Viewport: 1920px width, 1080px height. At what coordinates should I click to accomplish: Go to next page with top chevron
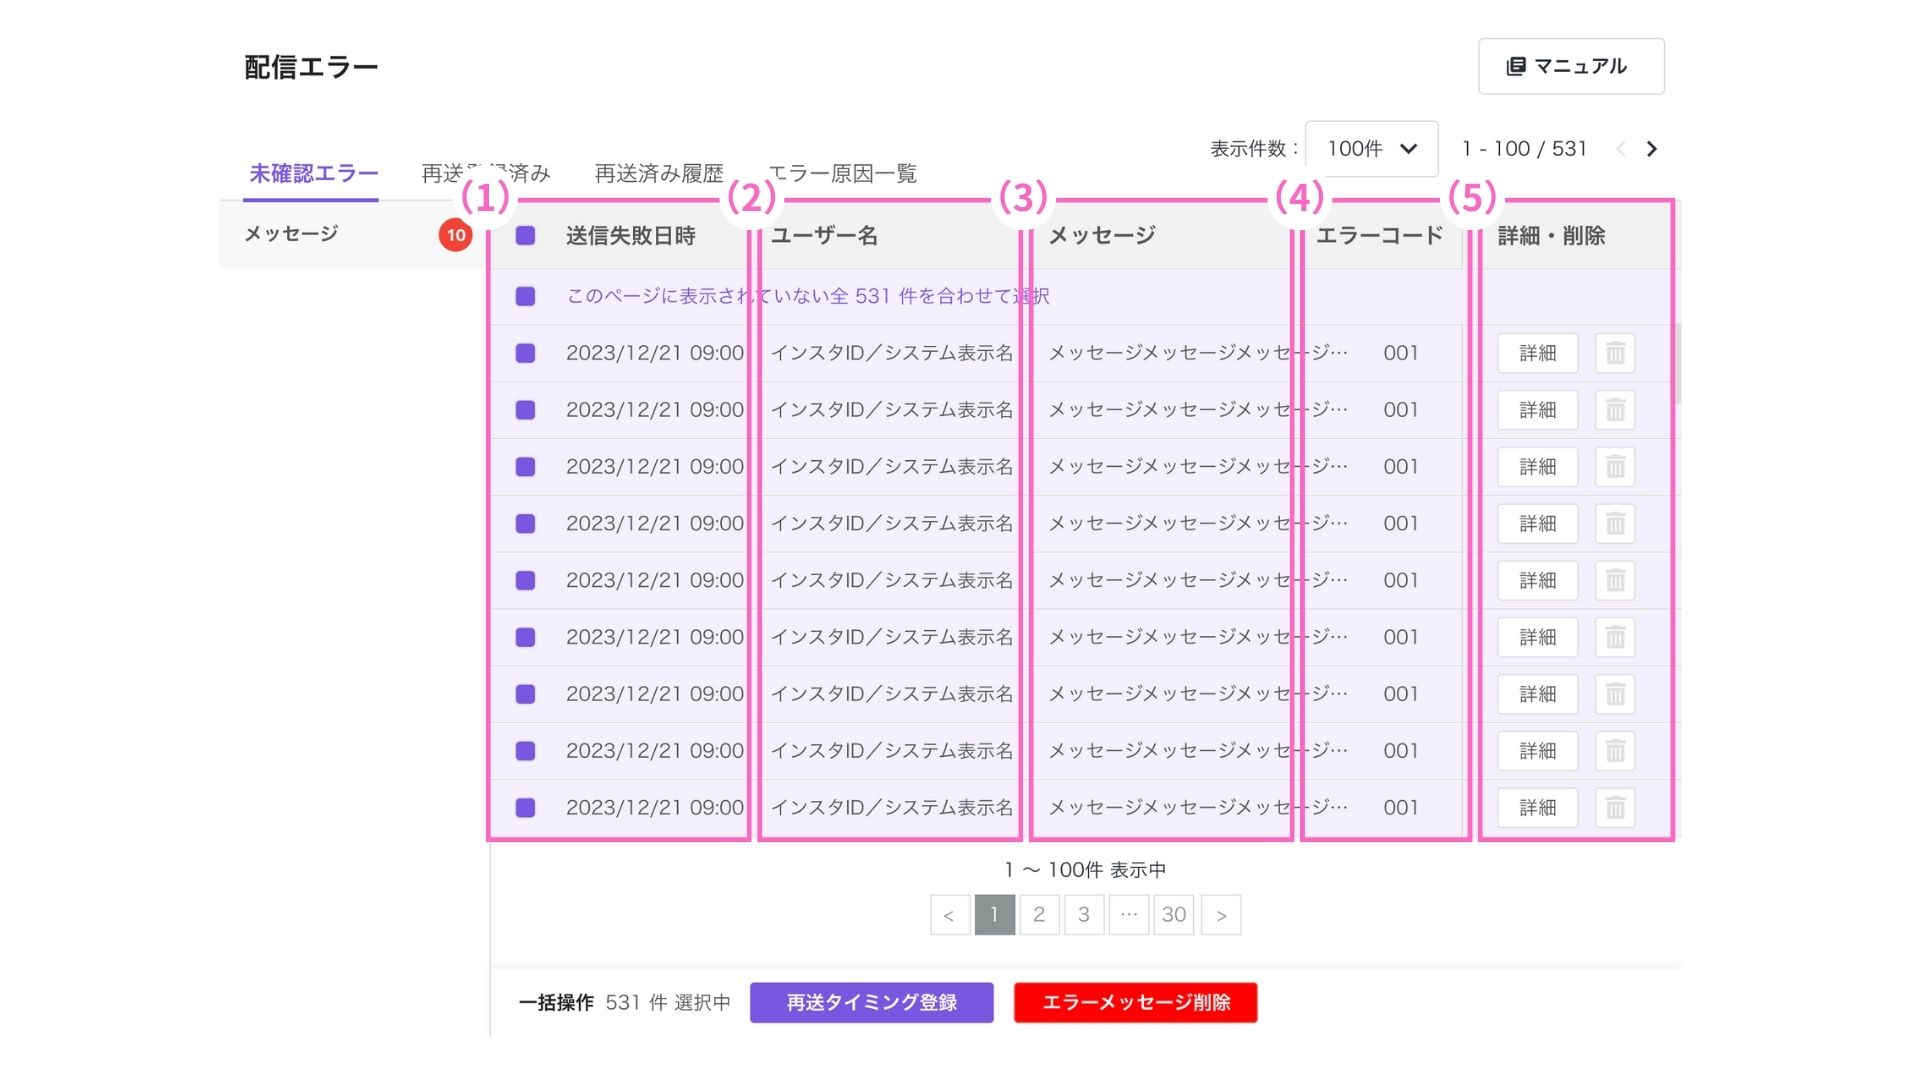[x=1652, y=149]
